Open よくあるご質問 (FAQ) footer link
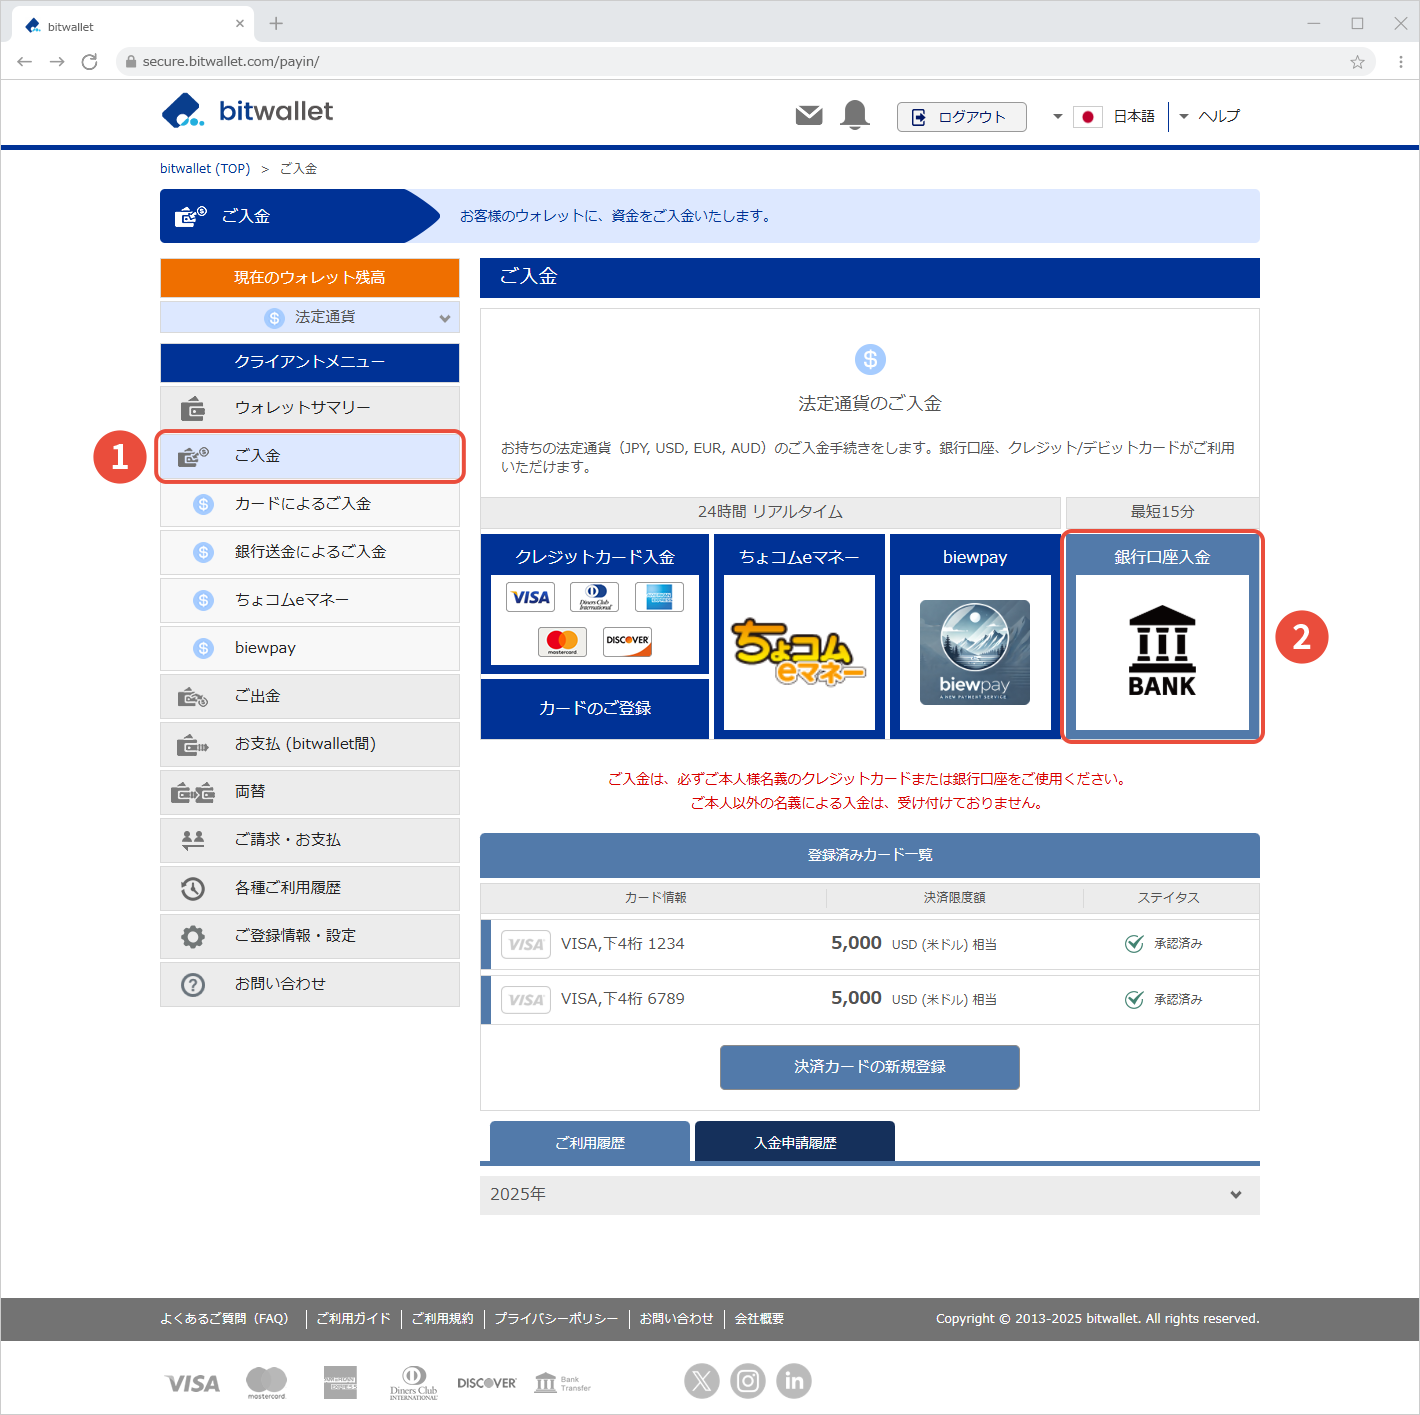This screenshot has width=1420, height=1415. (x=224, y=1319)
